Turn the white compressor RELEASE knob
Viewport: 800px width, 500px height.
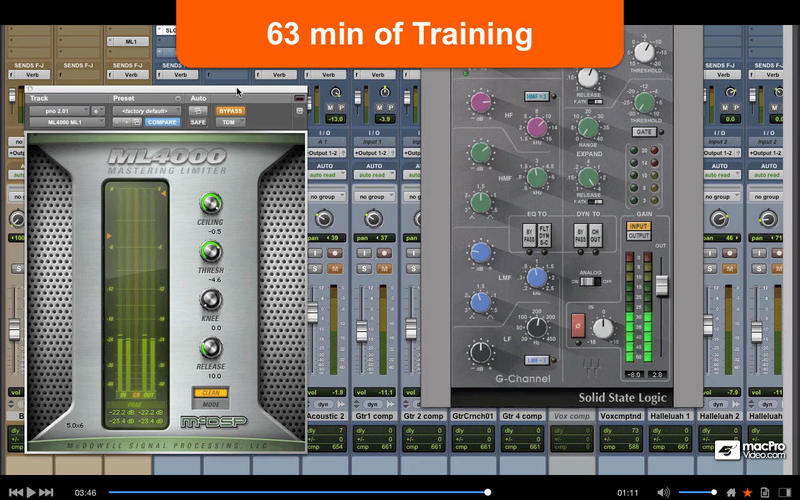pos(588,78)
